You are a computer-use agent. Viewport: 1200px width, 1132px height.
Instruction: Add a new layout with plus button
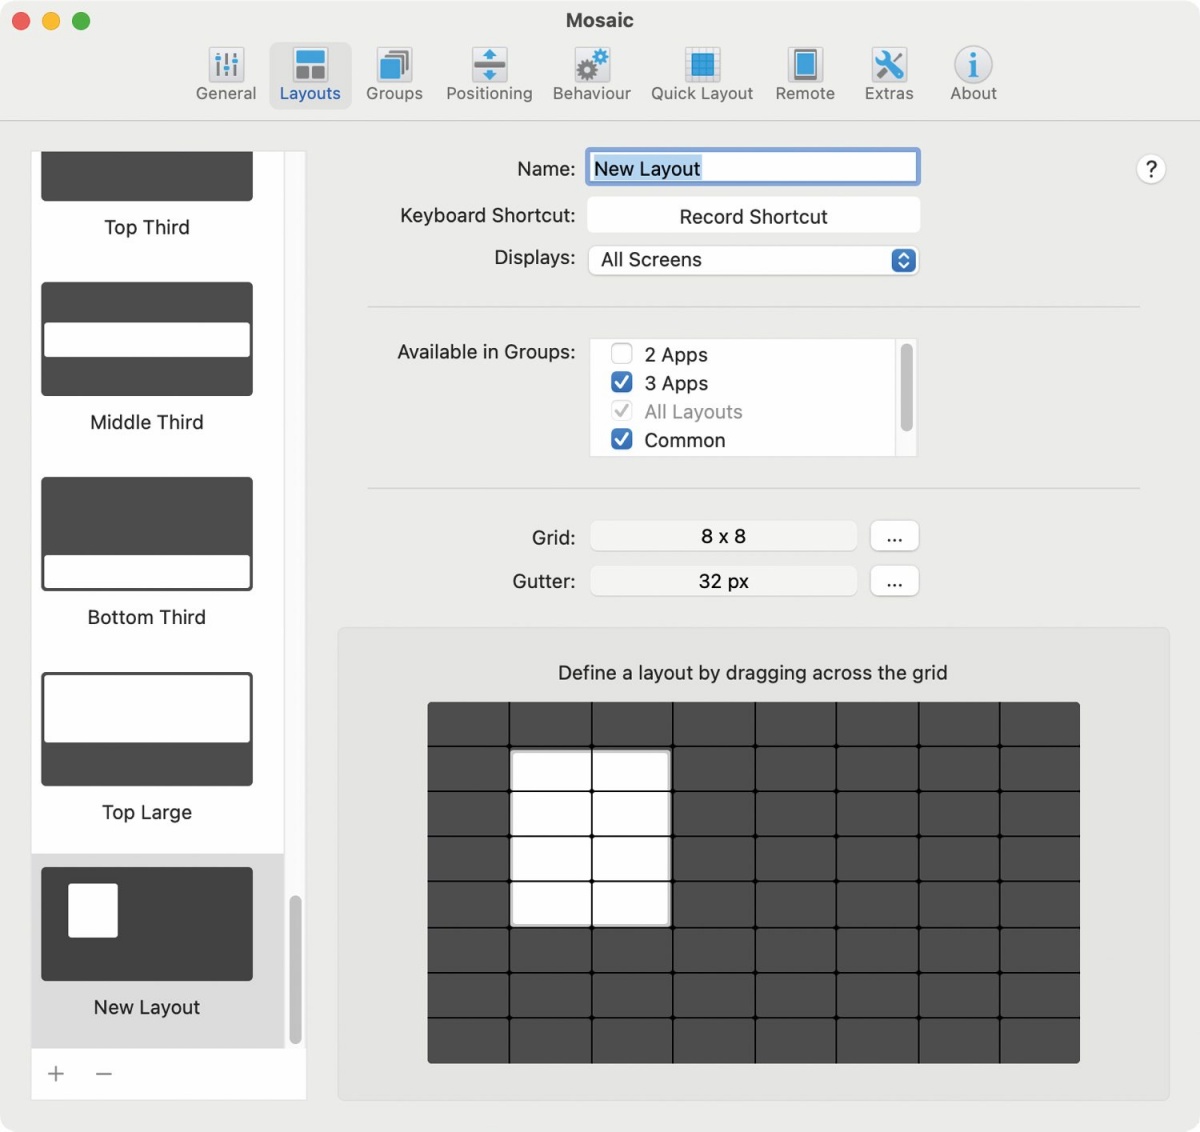[x=56, y=1073]
